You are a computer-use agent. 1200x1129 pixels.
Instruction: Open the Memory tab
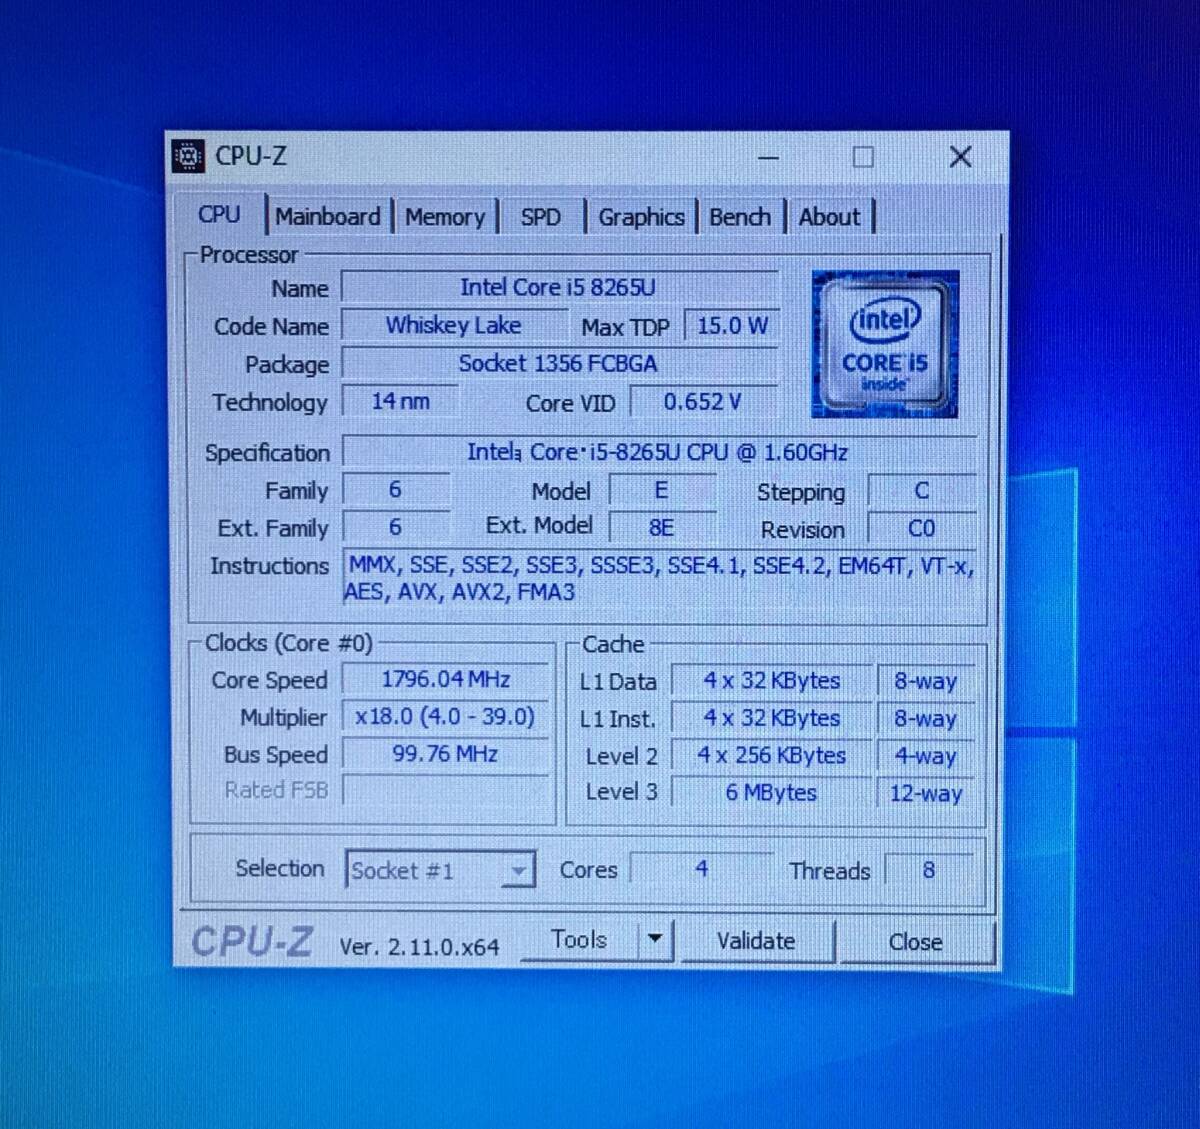pos(445,216)
